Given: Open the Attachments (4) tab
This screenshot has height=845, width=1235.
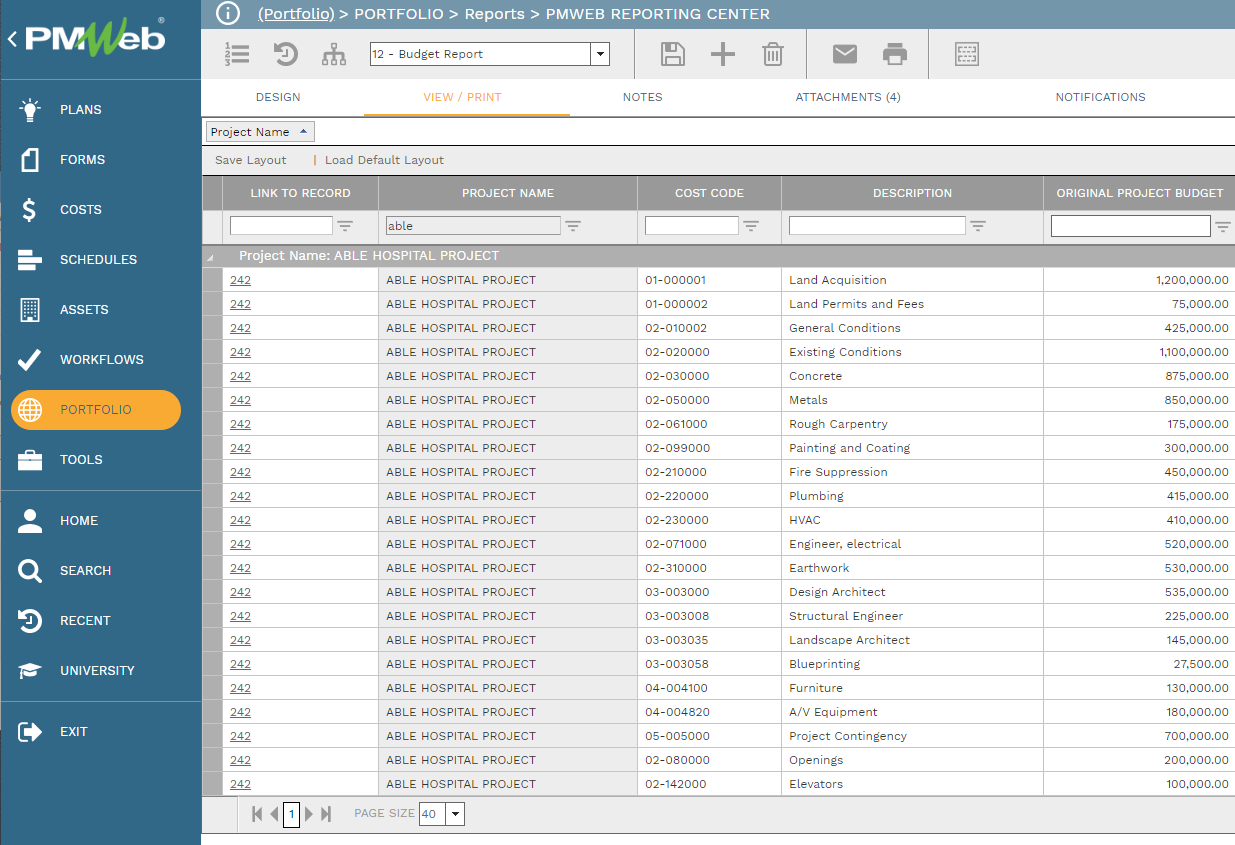Looking at the screenshot, I should (x=848, y=97).
